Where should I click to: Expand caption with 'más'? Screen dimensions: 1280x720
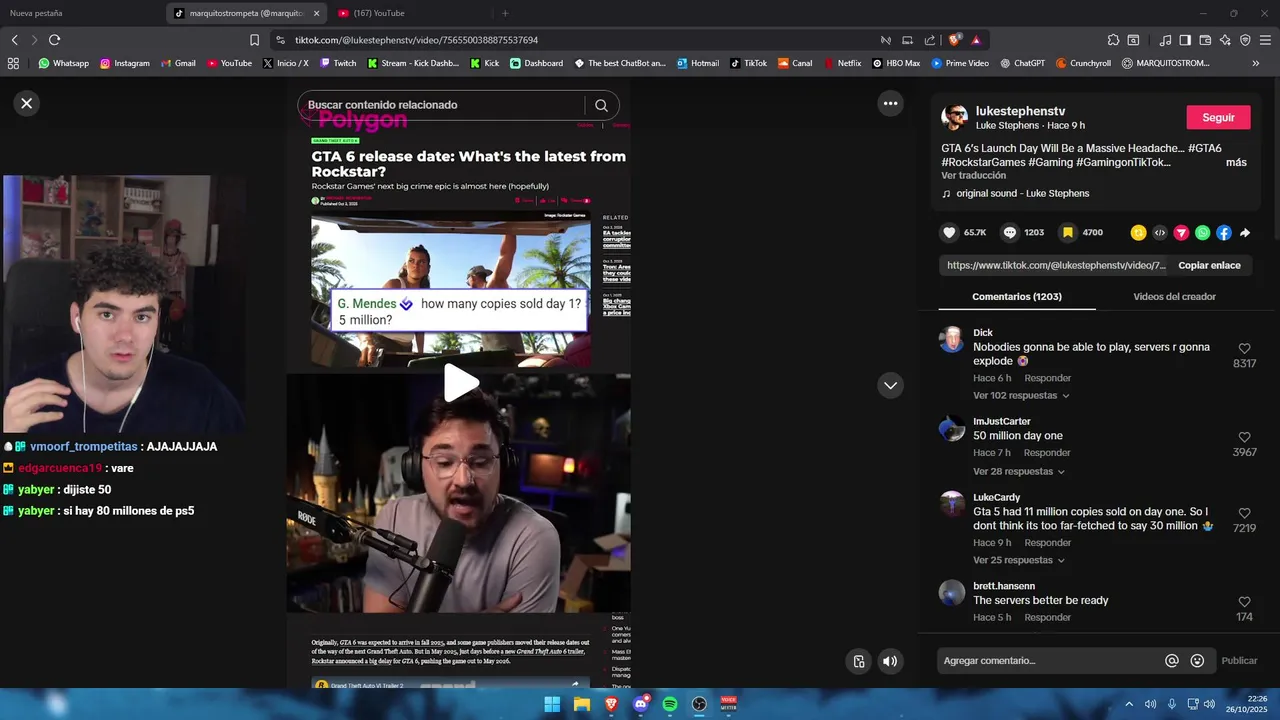1236,162
